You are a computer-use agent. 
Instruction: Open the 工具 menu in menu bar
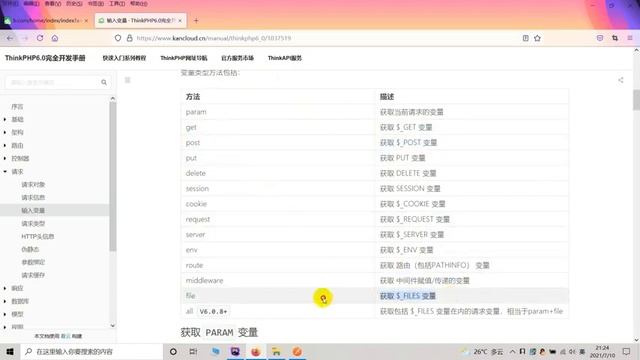[x=117, y=4]
